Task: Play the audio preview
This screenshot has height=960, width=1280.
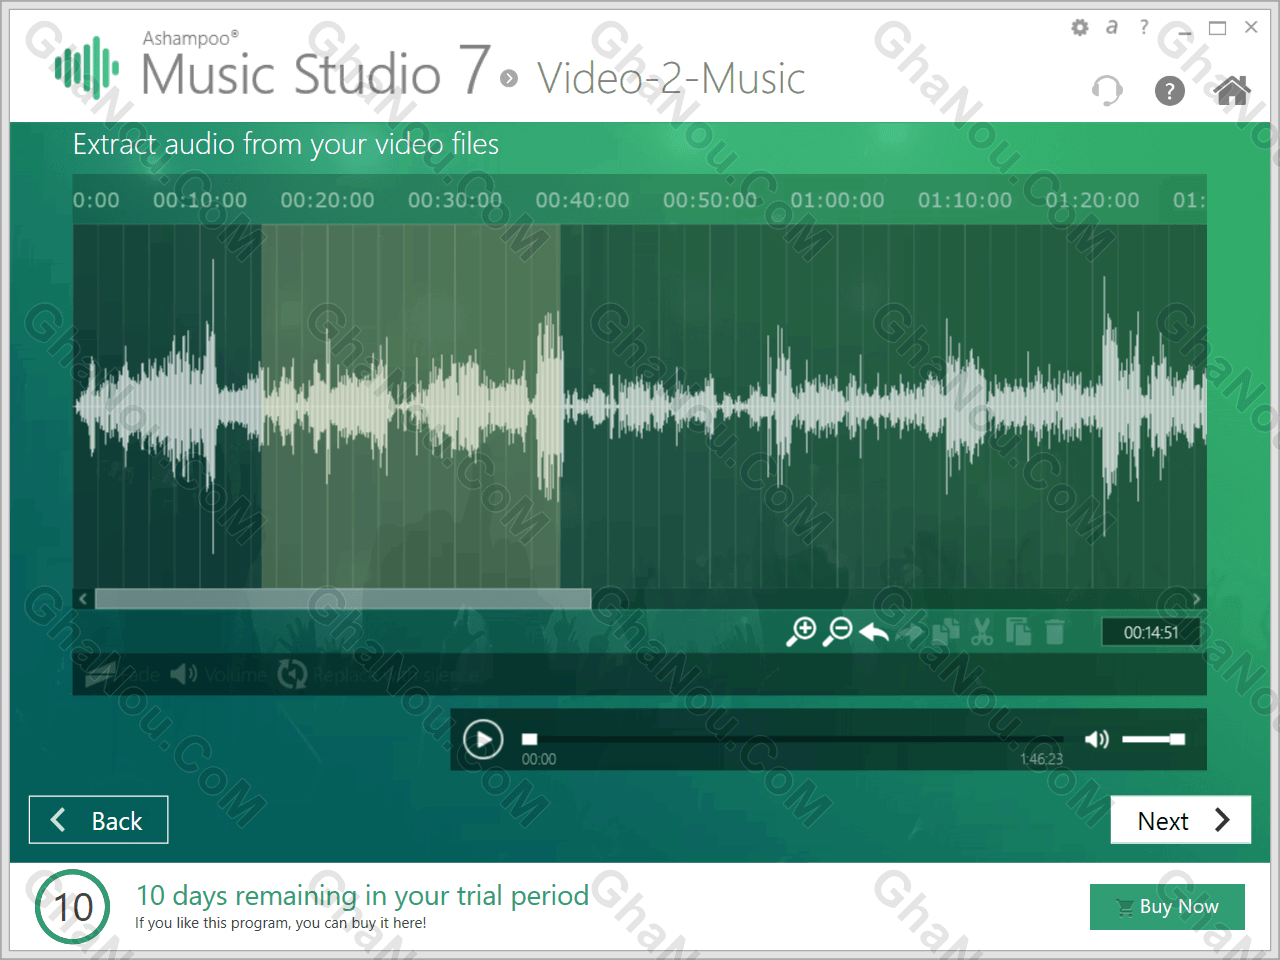Action: [483, 740]
